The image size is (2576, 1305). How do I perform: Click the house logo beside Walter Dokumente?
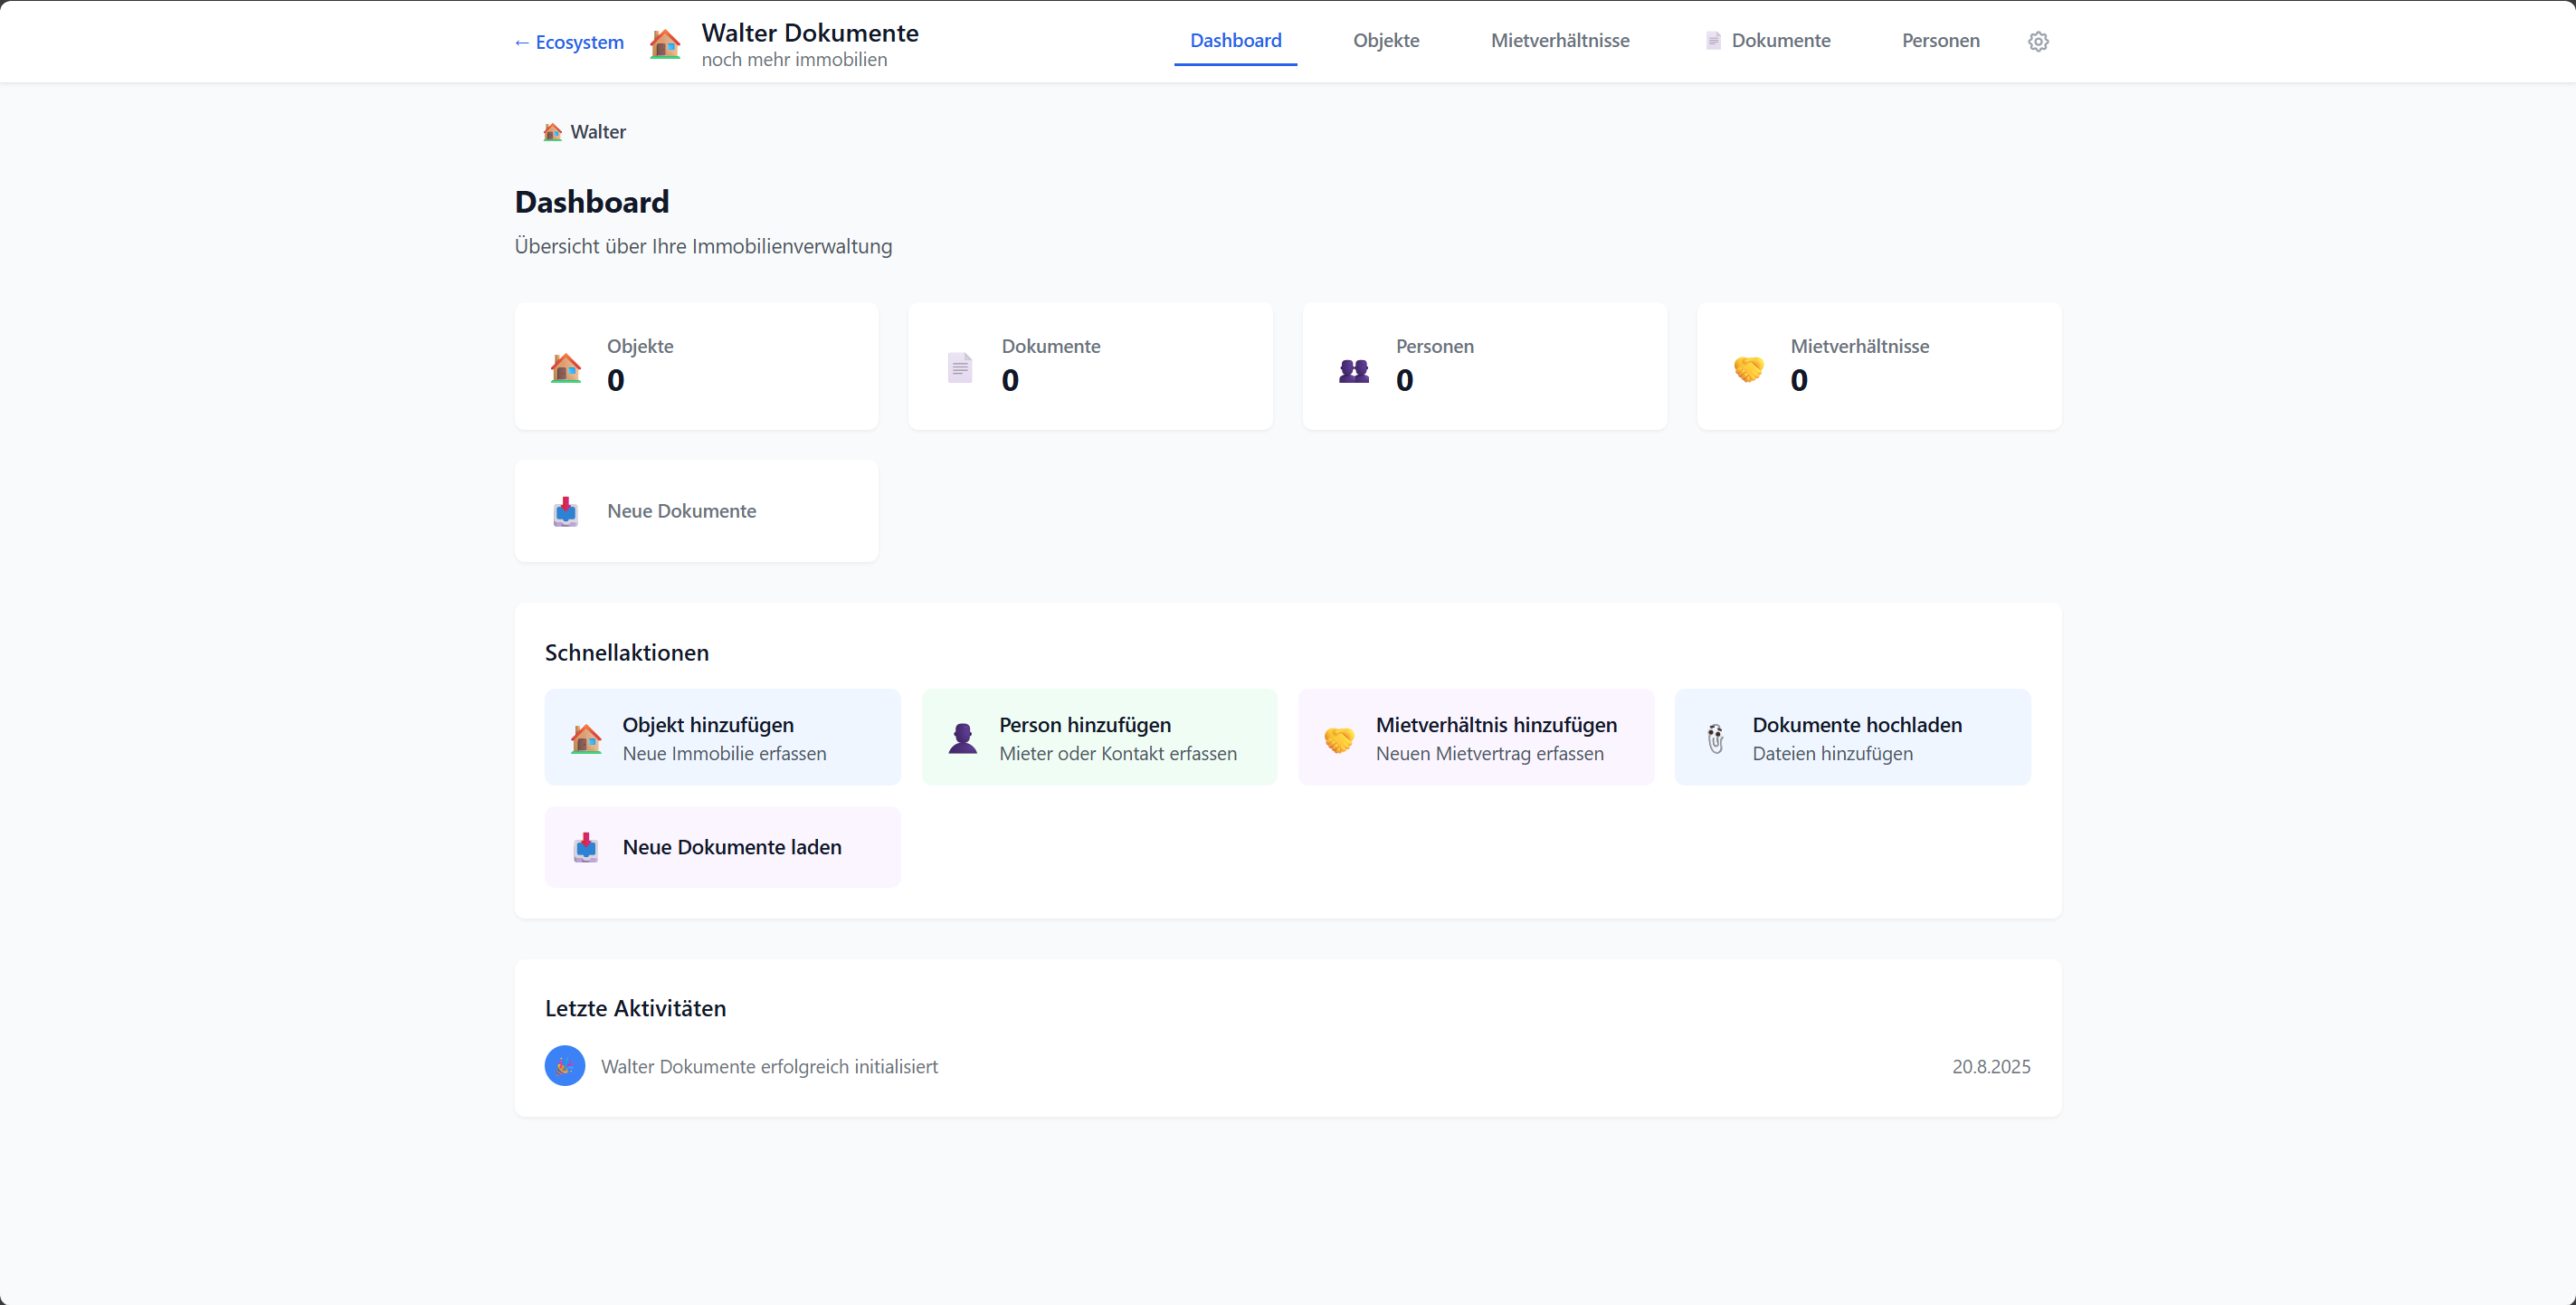pyautogui.click(x=665, y=44)
